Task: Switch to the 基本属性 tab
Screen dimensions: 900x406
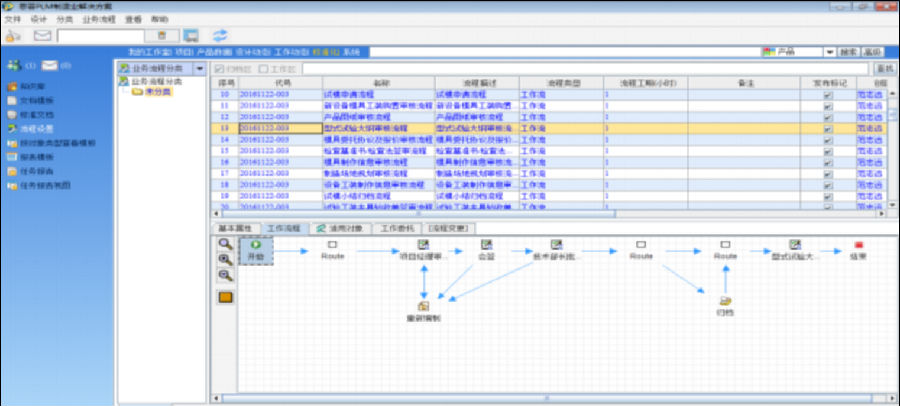Action: click(x=236, y=229)
